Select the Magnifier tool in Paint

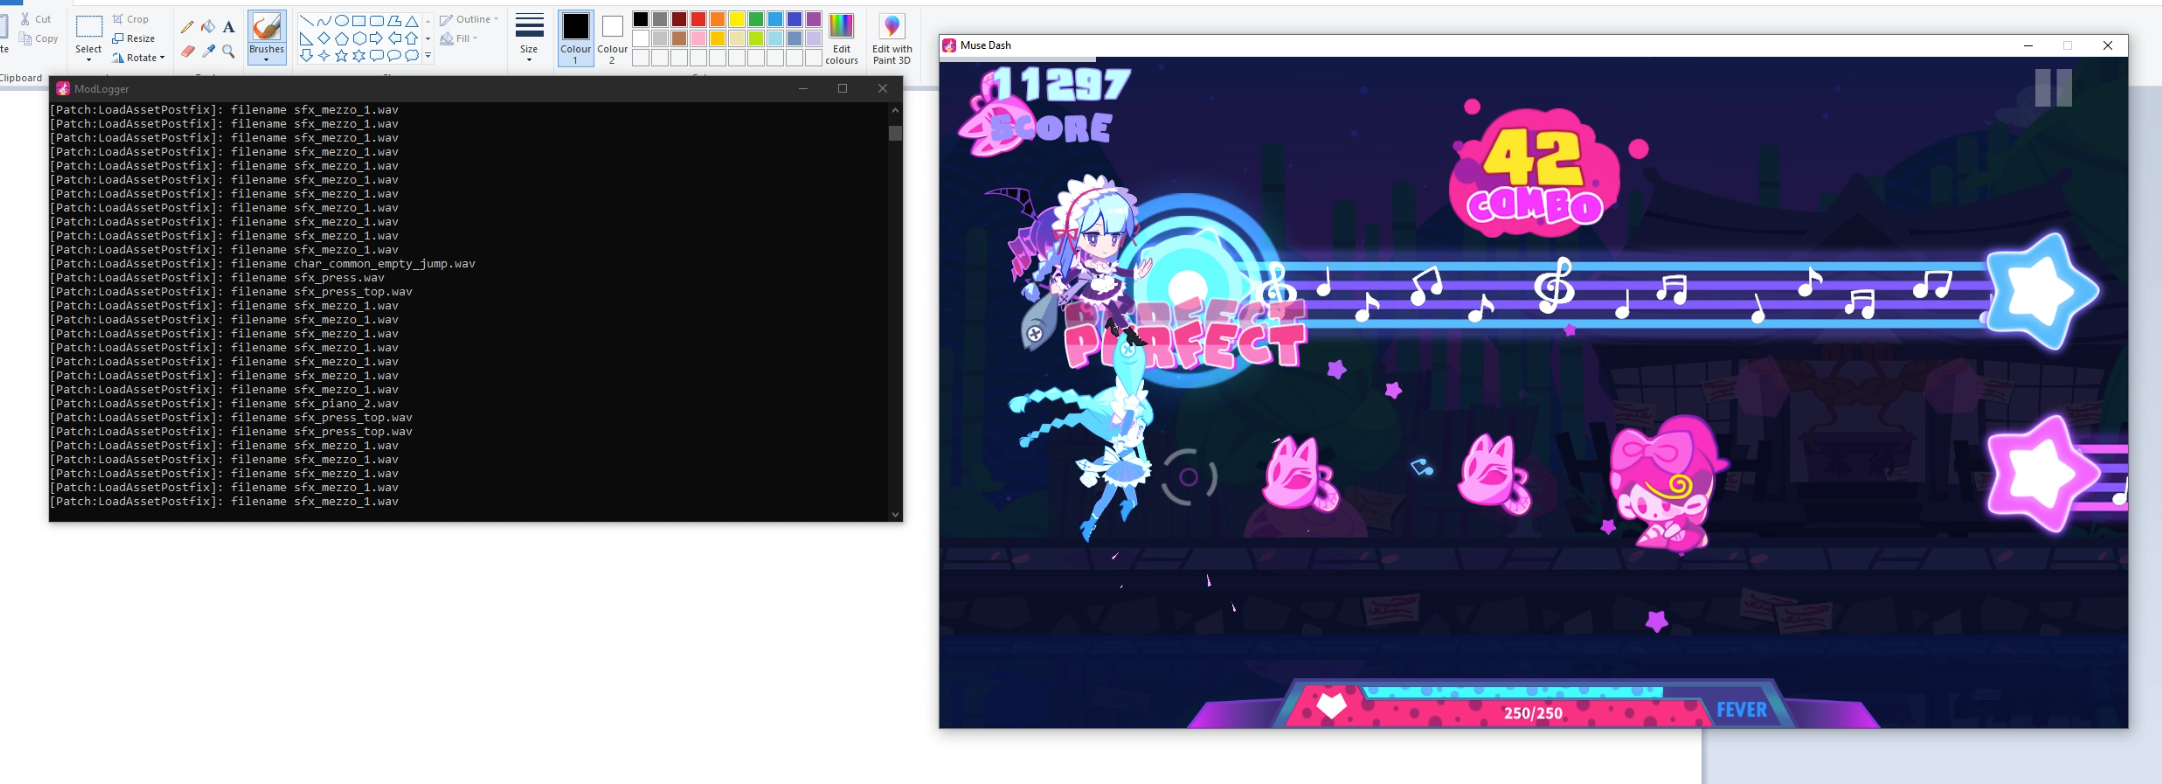(x=229, y=51)
